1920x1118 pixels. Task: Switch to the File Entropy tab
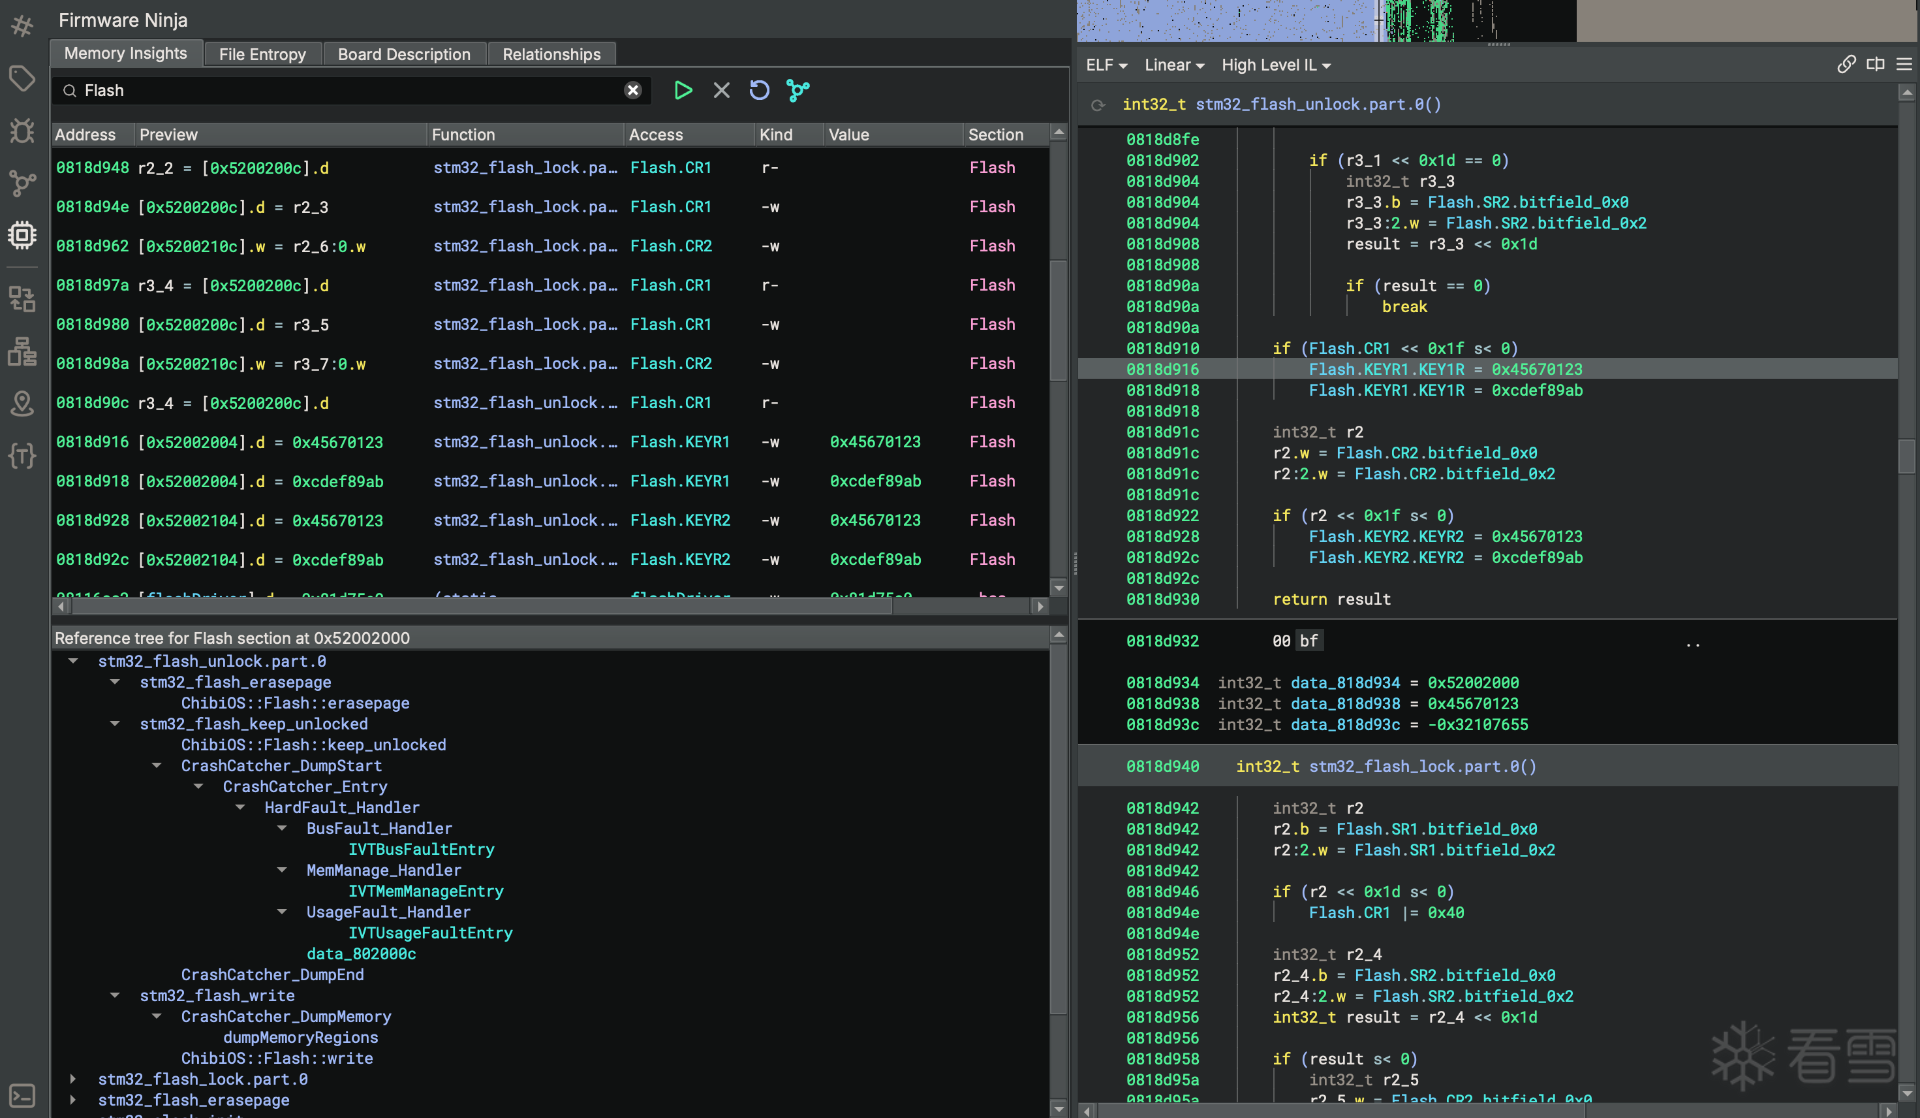click(x=262, y=54)
